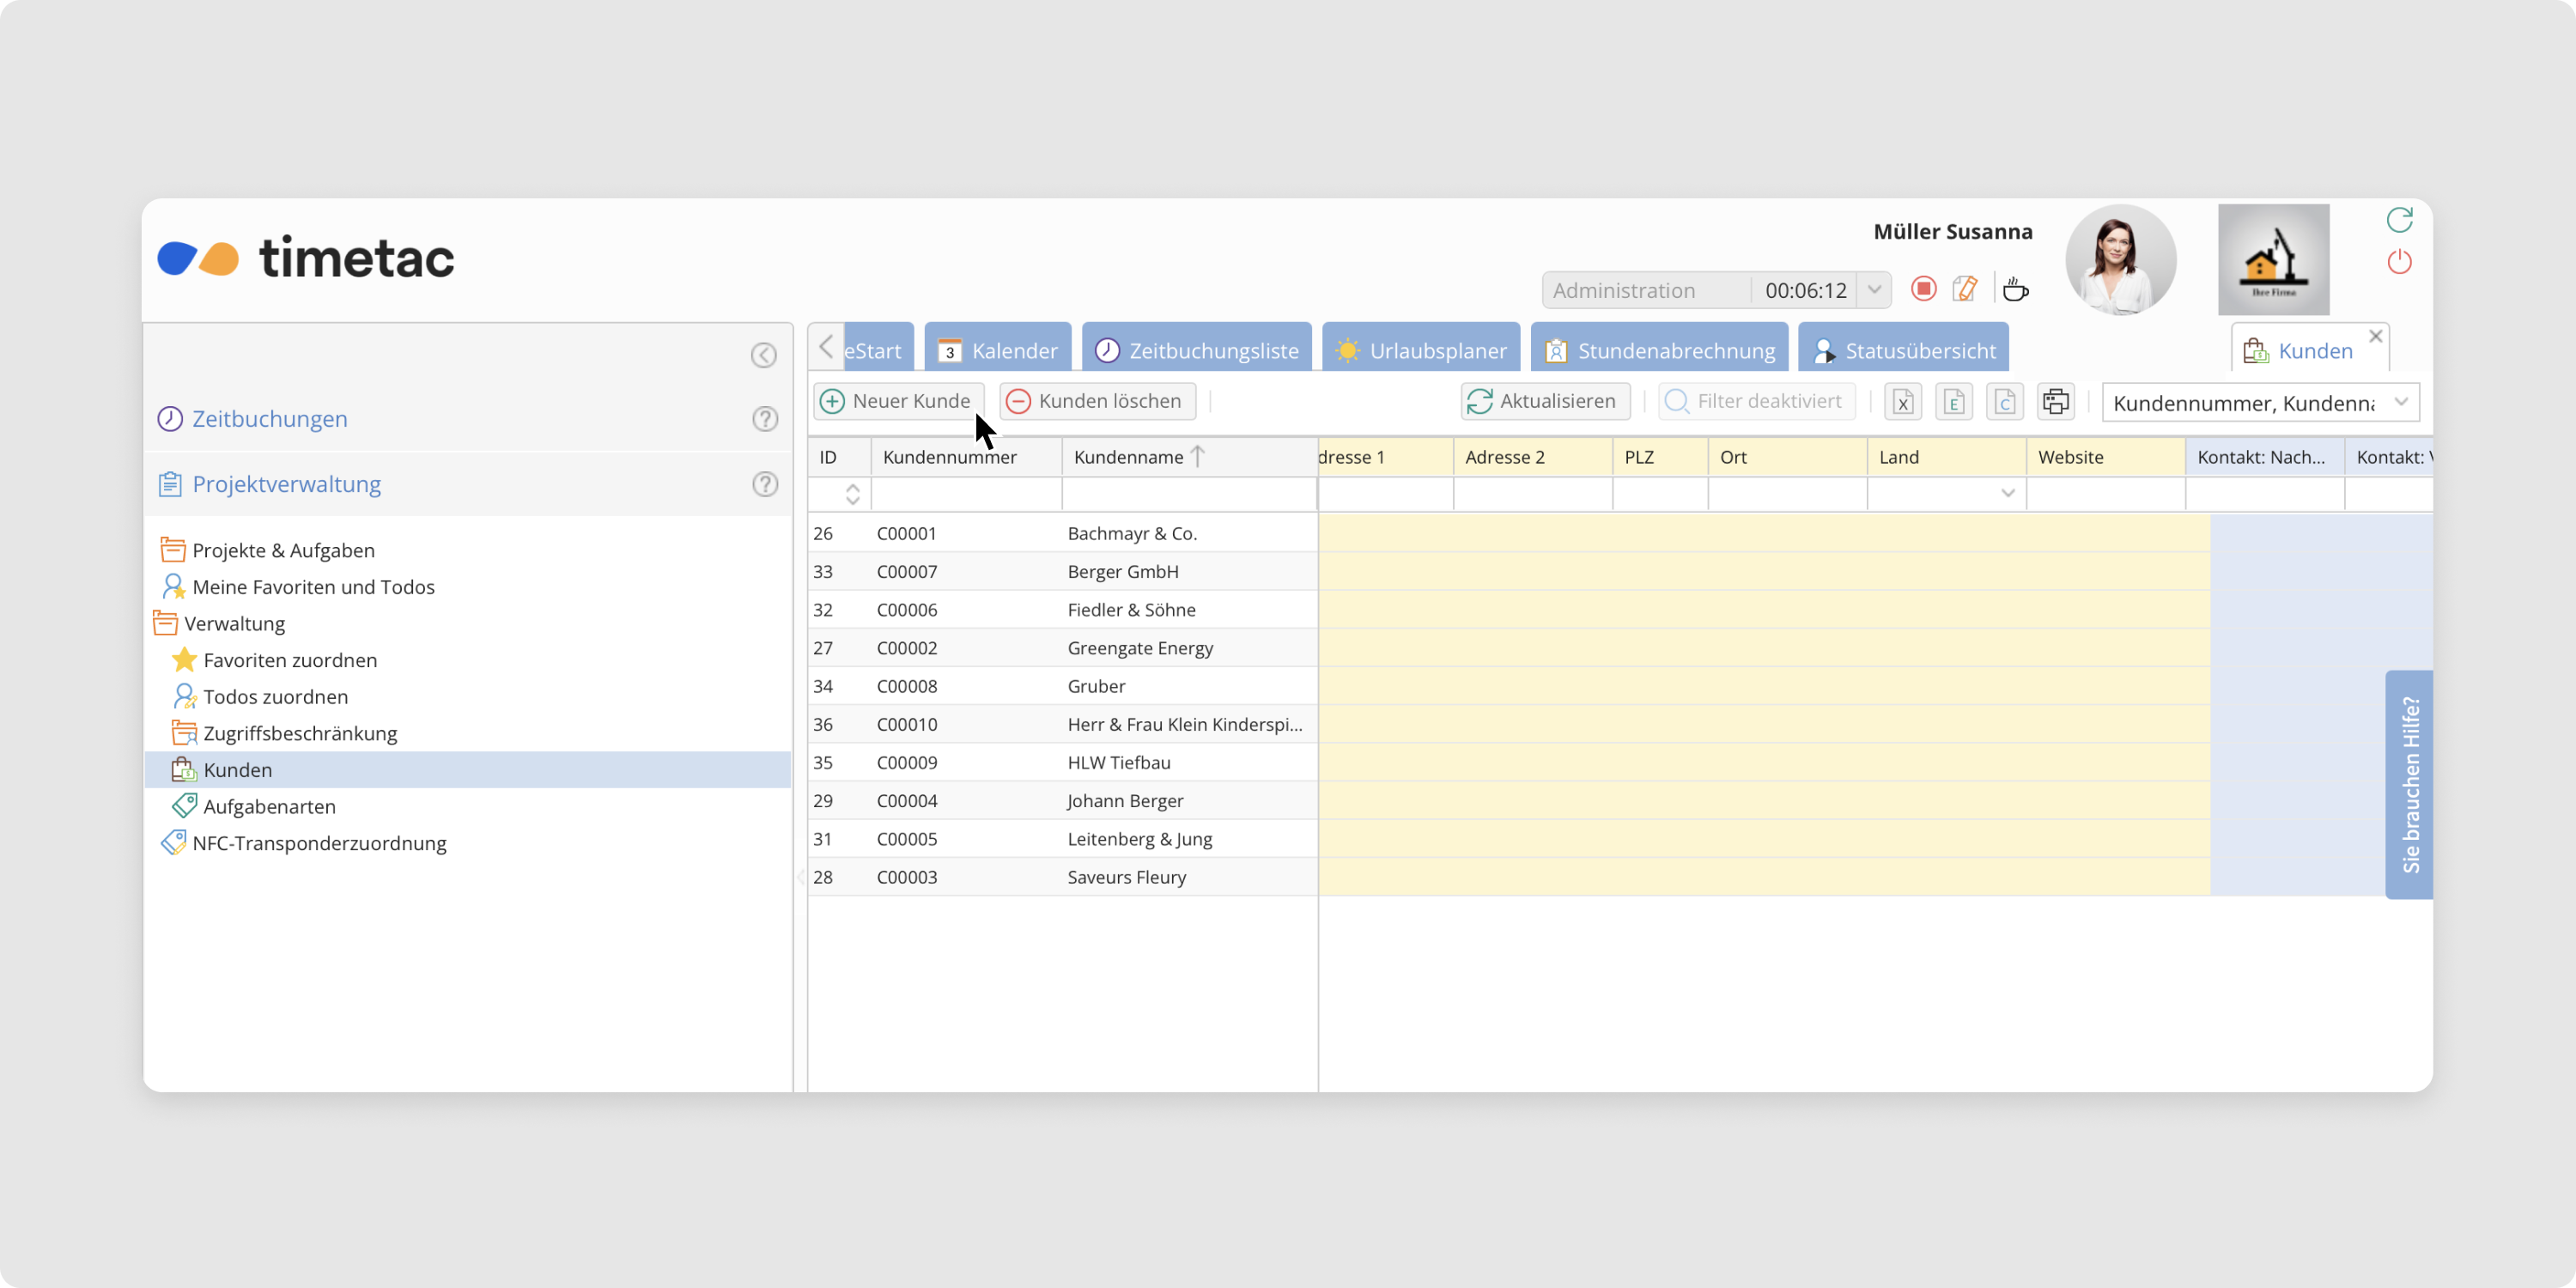Click the Neuer Kunde button

pos(897,401)
